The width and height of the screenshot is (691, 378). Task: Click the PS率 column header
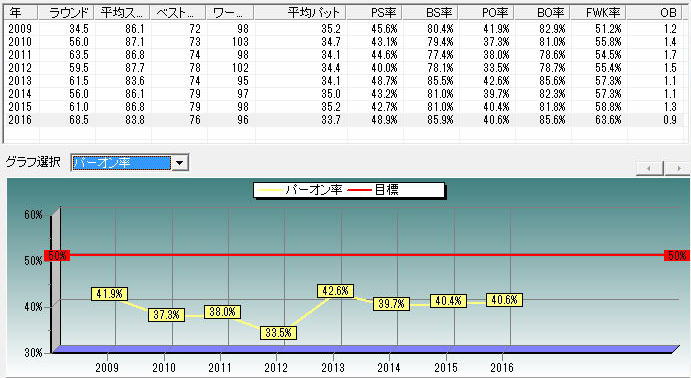click(x=375, y=13)
